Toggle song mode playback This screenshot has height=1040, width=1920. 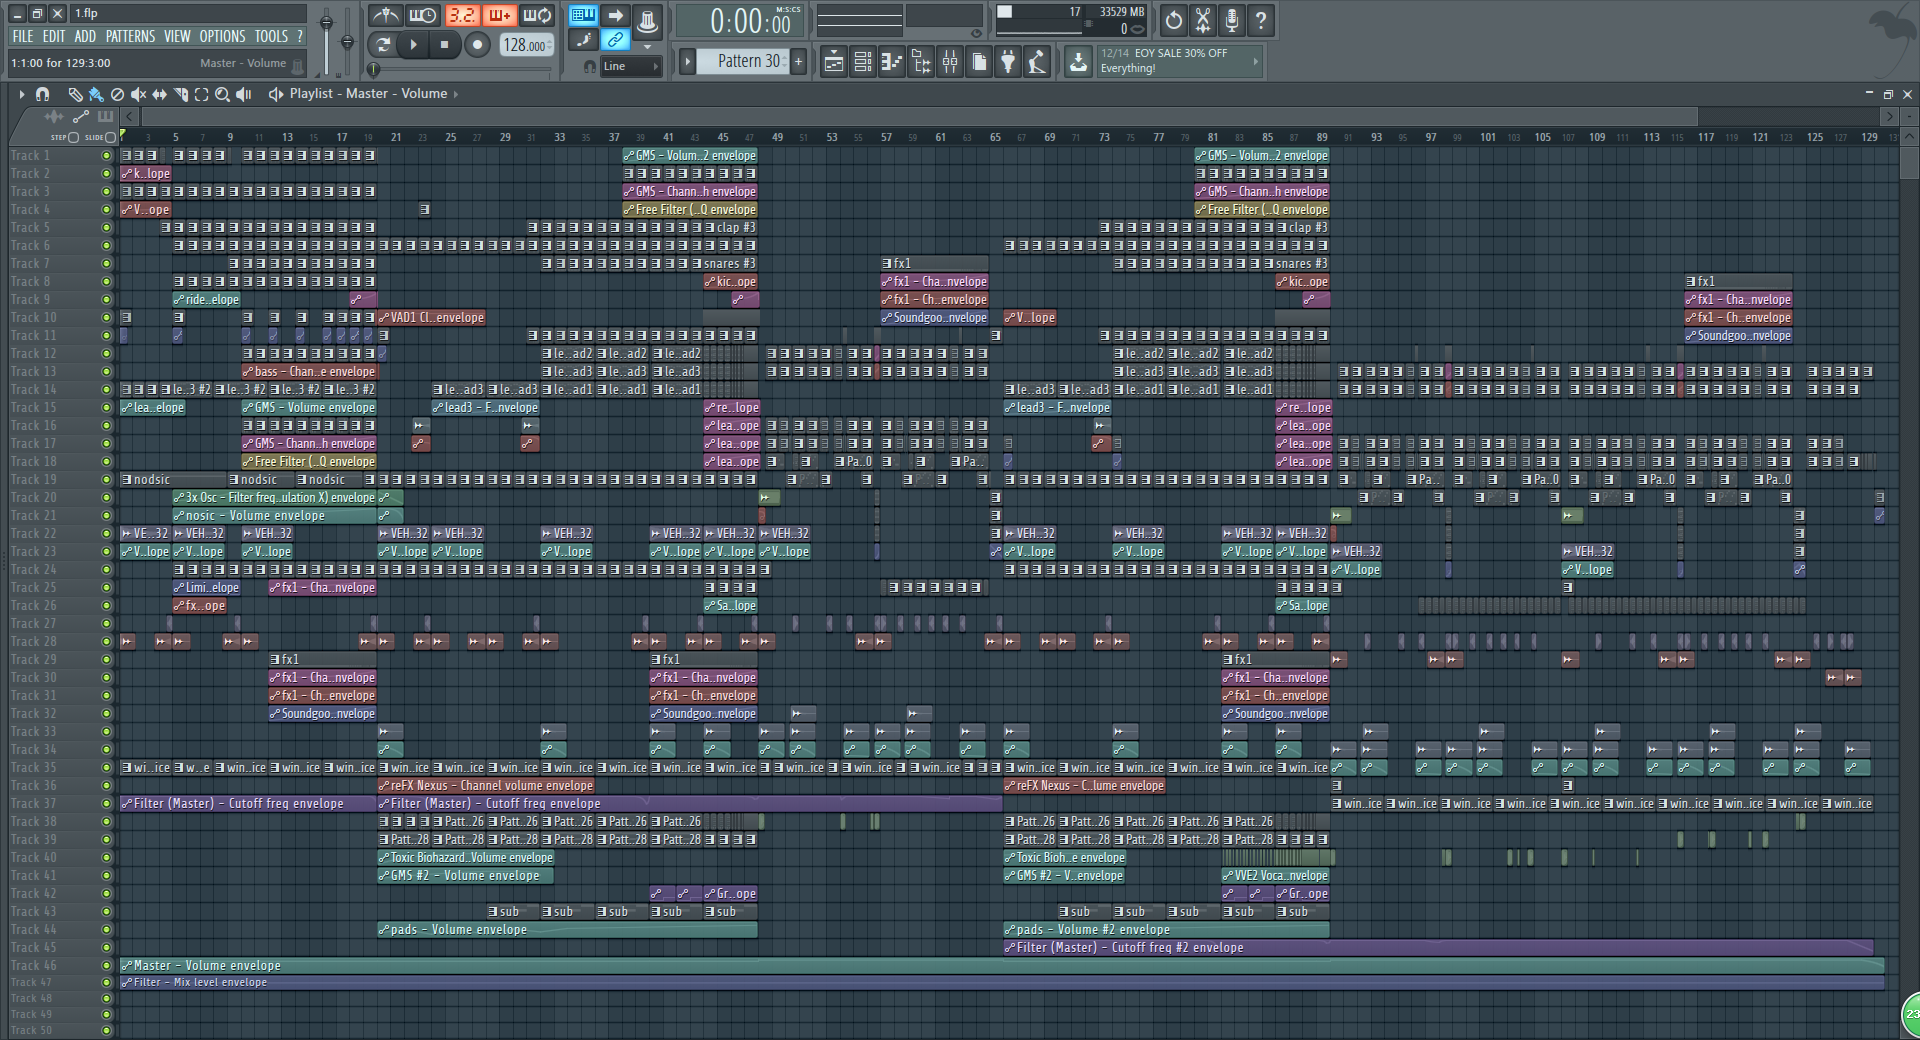[x=383, y=45]
